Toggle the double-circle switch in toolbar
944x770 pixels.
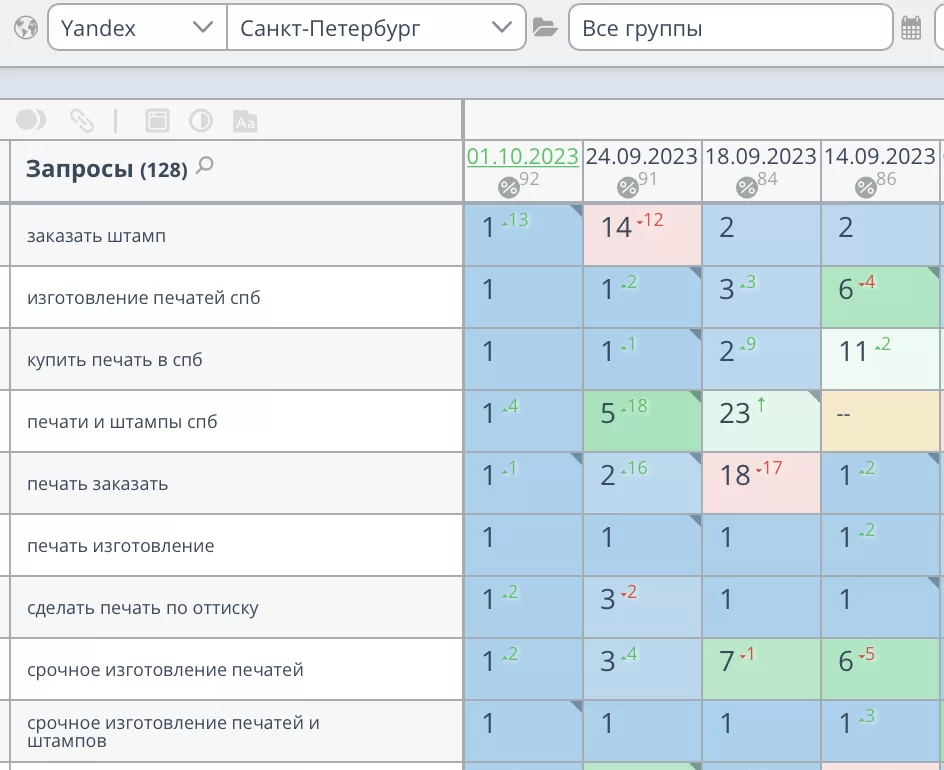pos(31,121)
